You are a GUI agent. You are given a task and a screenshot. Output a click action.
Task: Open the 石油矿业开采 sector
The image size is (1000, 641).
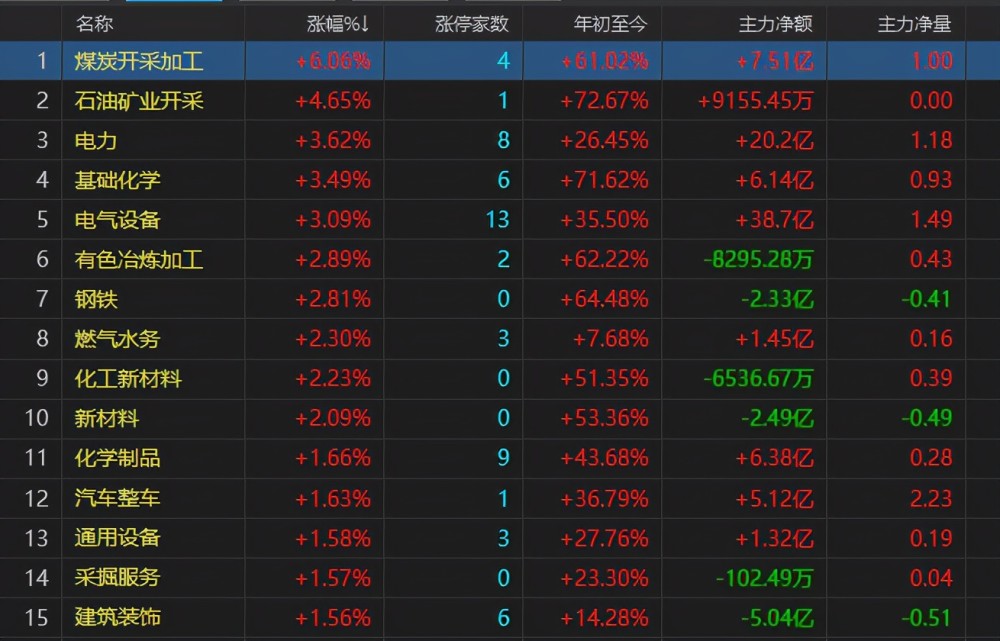coord(138,100)
